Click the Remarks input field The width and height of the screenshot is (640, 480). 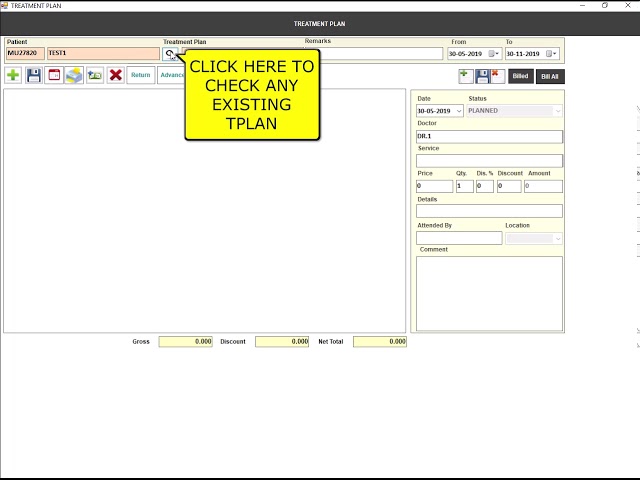[x=380, y=53]
